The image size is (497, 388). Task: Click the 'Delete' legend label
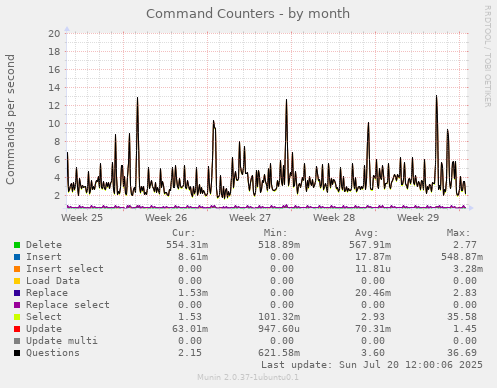coord(44,245)
